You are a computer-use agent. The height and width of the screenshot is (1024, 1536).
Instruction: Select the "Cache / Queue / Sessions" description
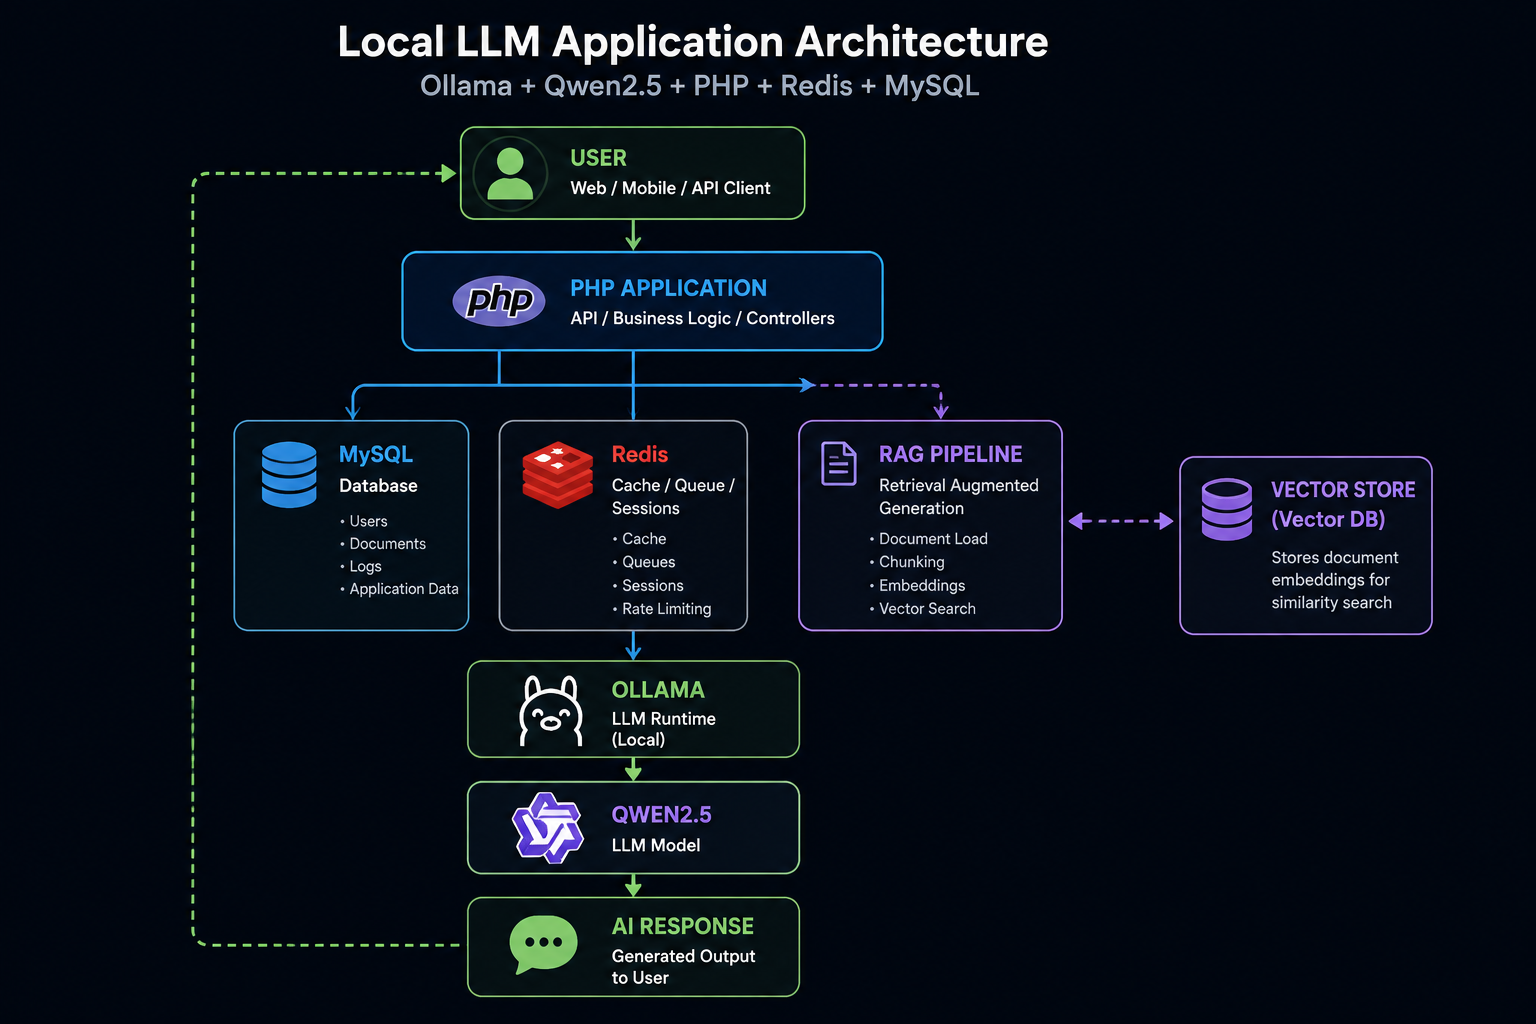coord(673,497)
